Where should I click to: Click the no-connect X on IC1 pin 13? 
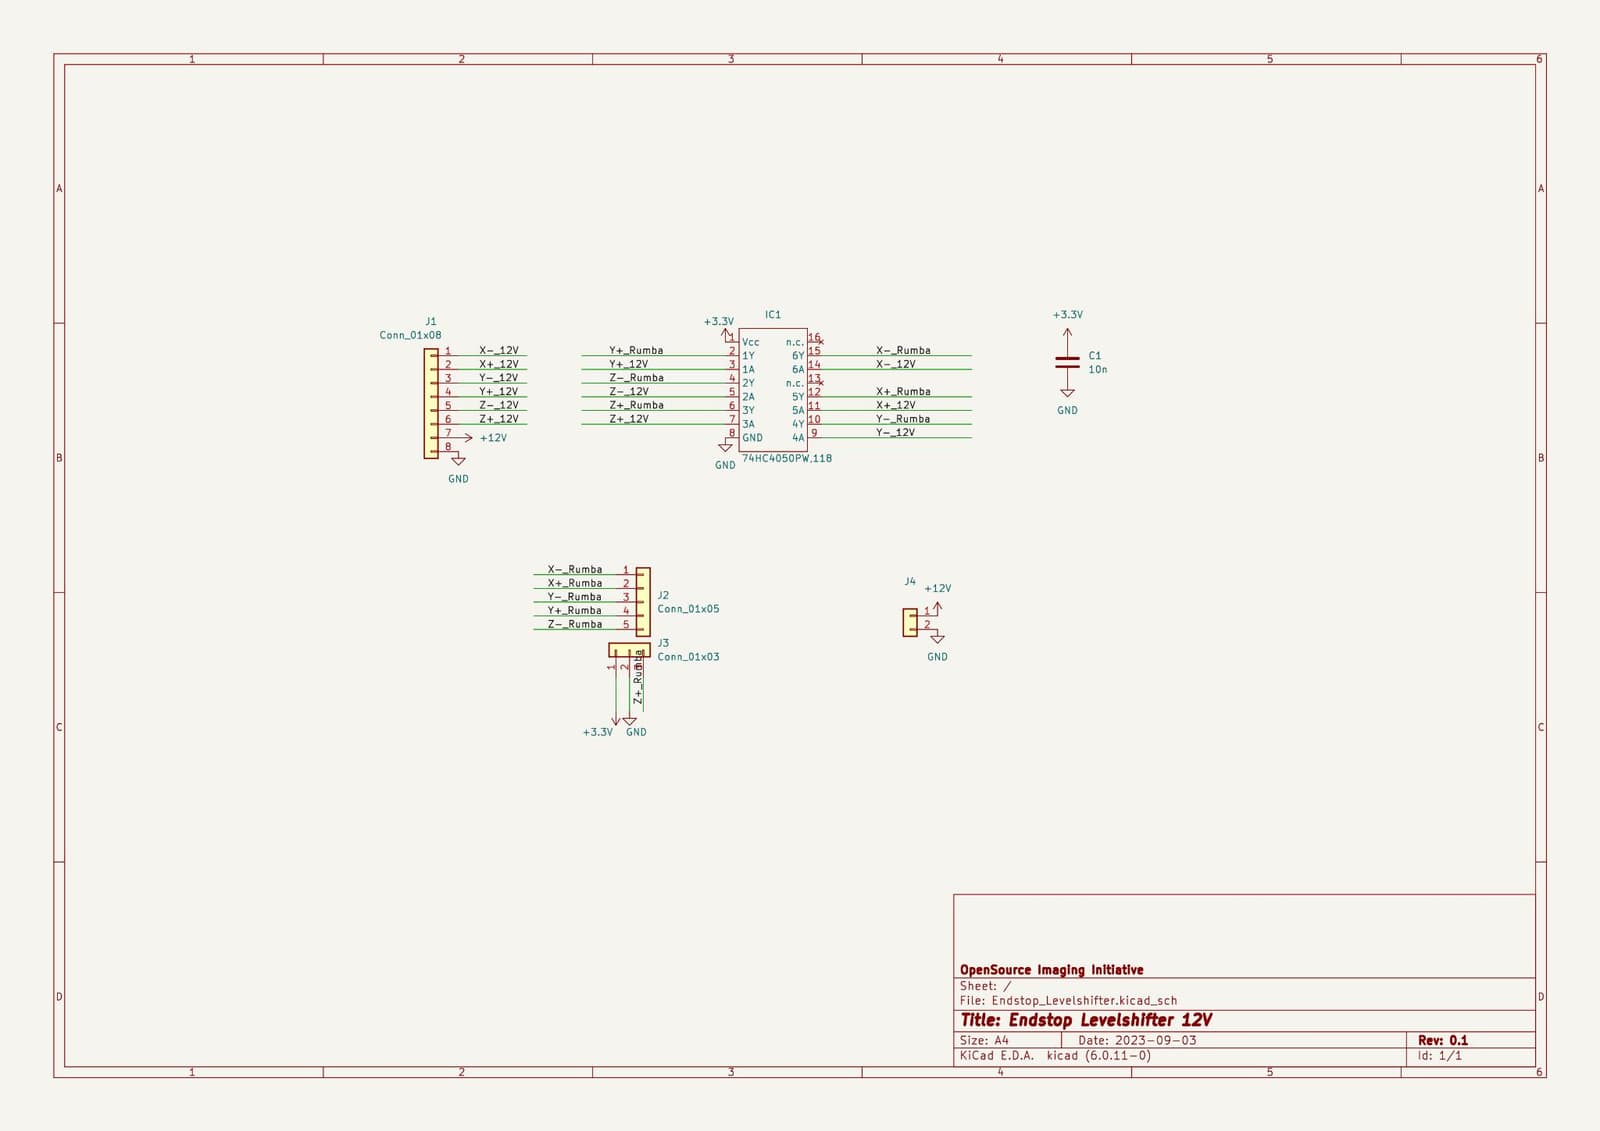click(x=820, y=383)
